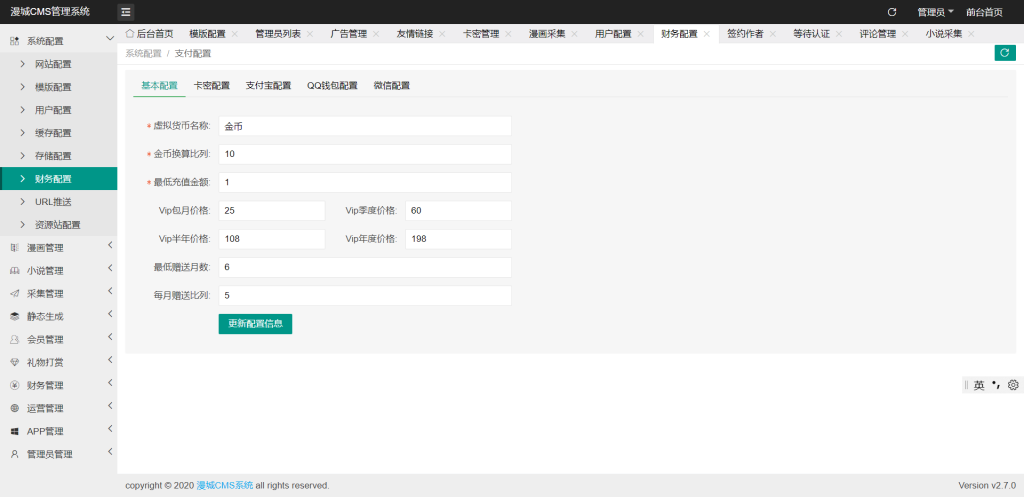Open the 管理员 dropdown menu
The width and height of the screenshot is (1024, 497).
935,12
